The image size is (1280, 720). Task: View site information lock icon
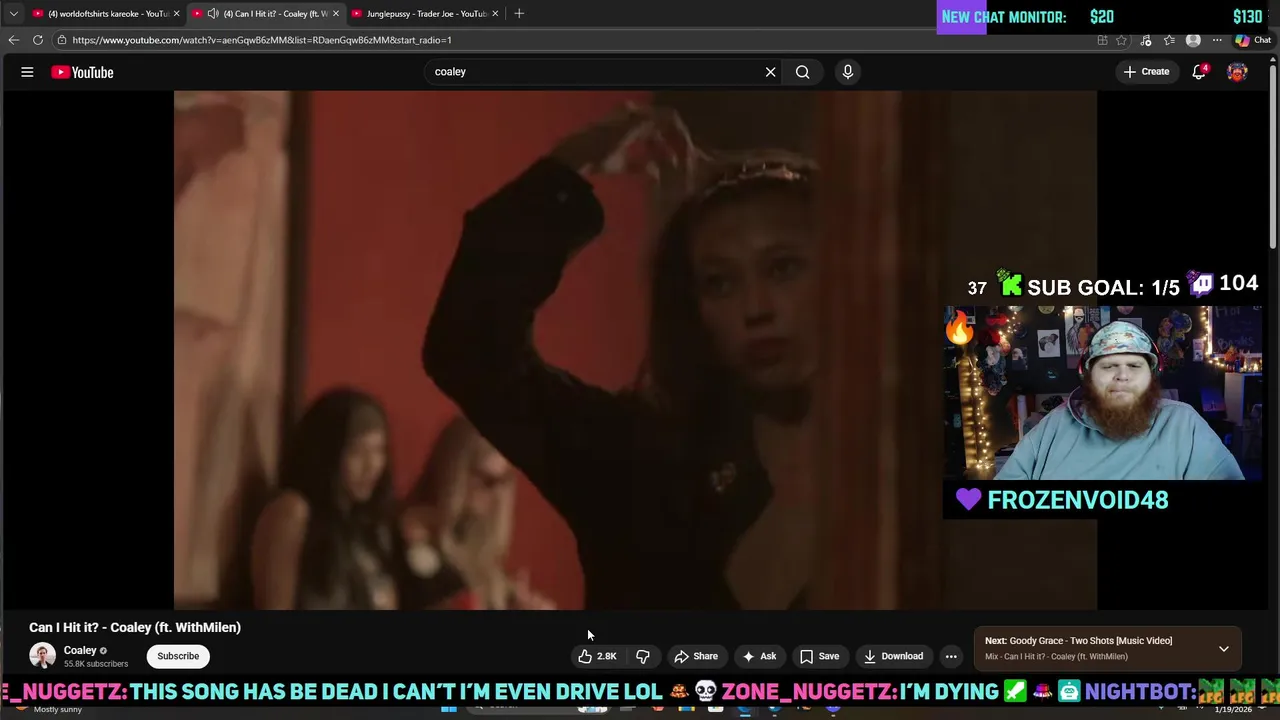pos(62,40)
